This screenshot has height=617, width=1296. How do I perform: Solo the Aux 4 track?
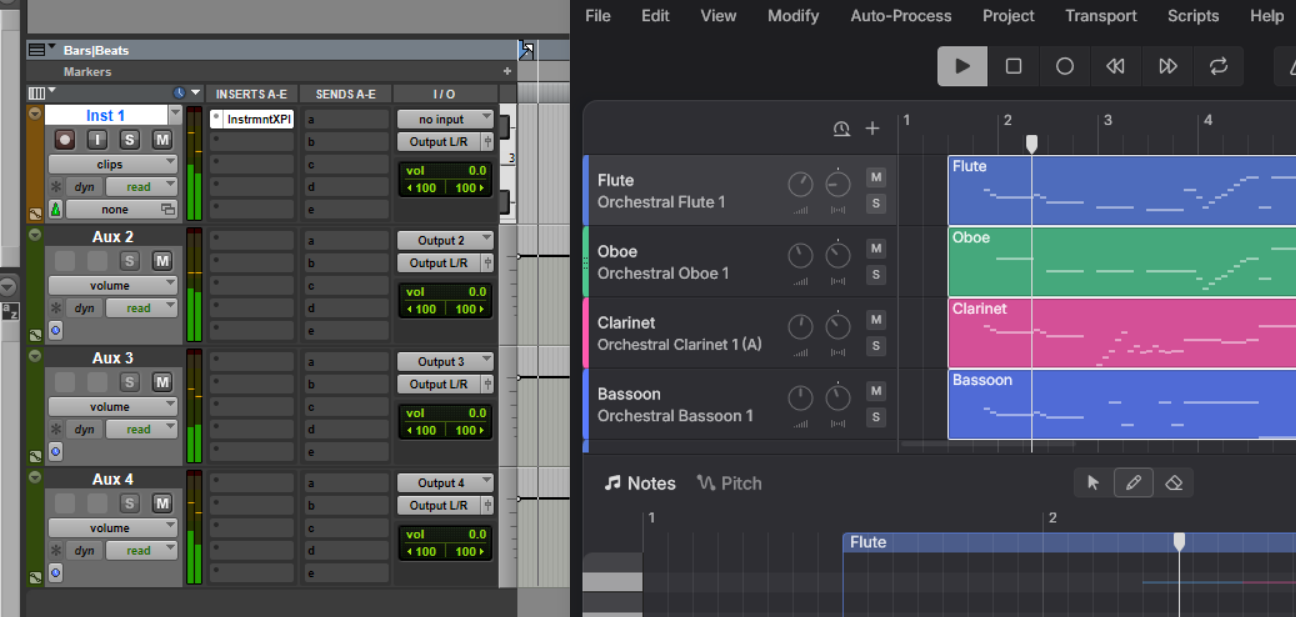[x=129, y=503]
